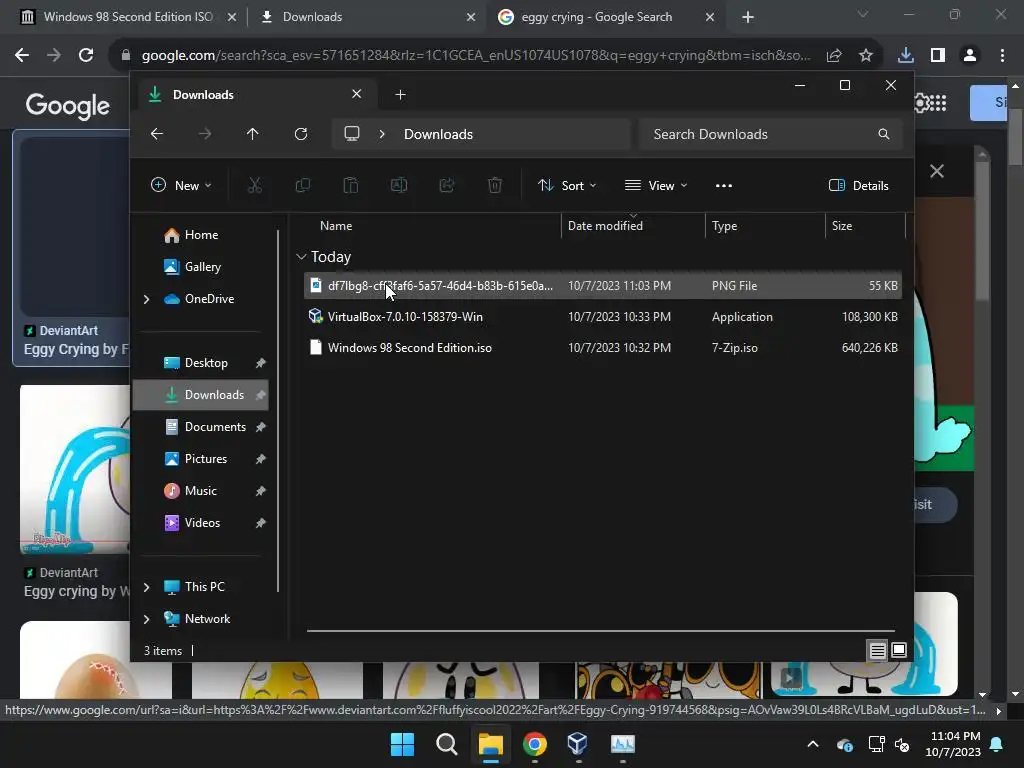Click the VirtualBox icon on the taskbar
The image size is (1024, 768).
(x=577, y=744)
